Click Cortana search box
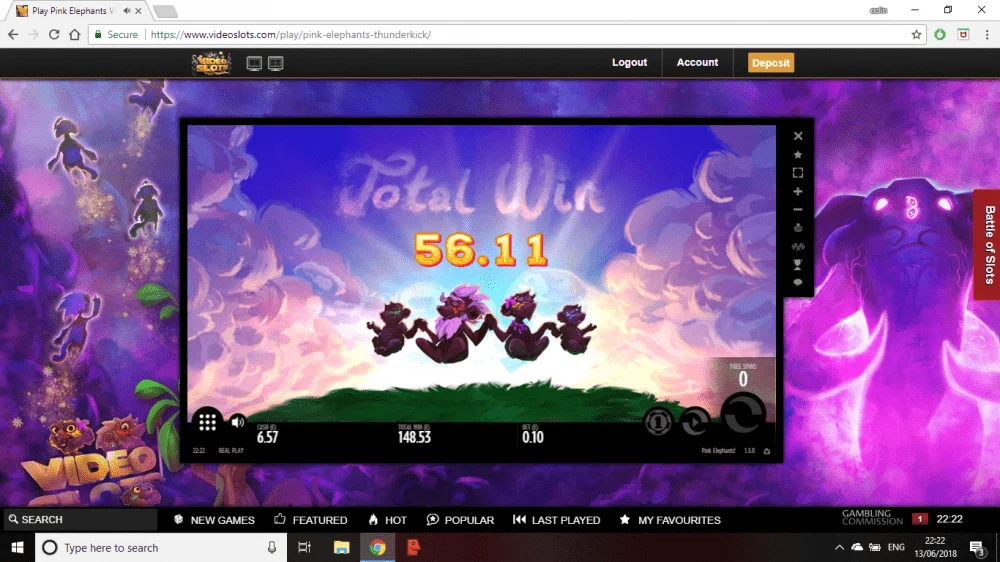The height and width of the screenshot is (562, 1000). click(x=161, y=547)
